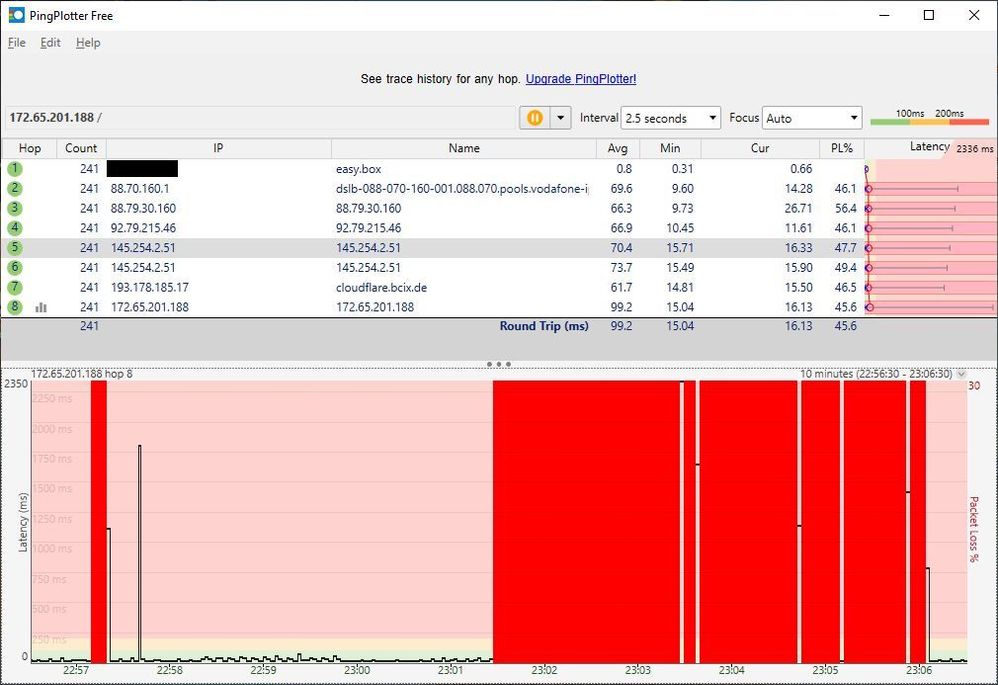Click the 23:03 mark on the timeline axis
The height and width of the screenshot is (685, 998).
coord(638,670)
